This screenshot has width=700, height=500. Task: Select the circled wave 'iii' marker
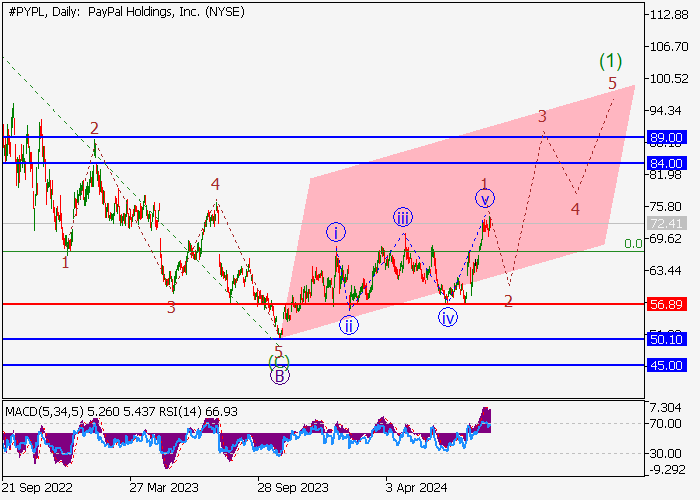(403, 217)
